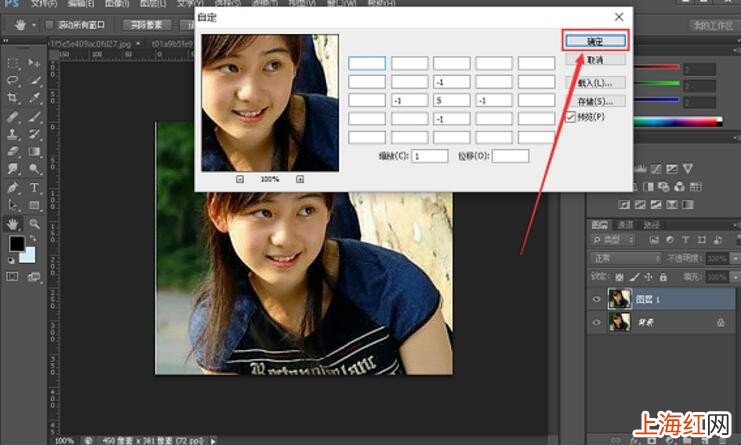The image size is (741, 445).
Task: Click the Scale (缩放) input field
Action: [x=430, y=156]
